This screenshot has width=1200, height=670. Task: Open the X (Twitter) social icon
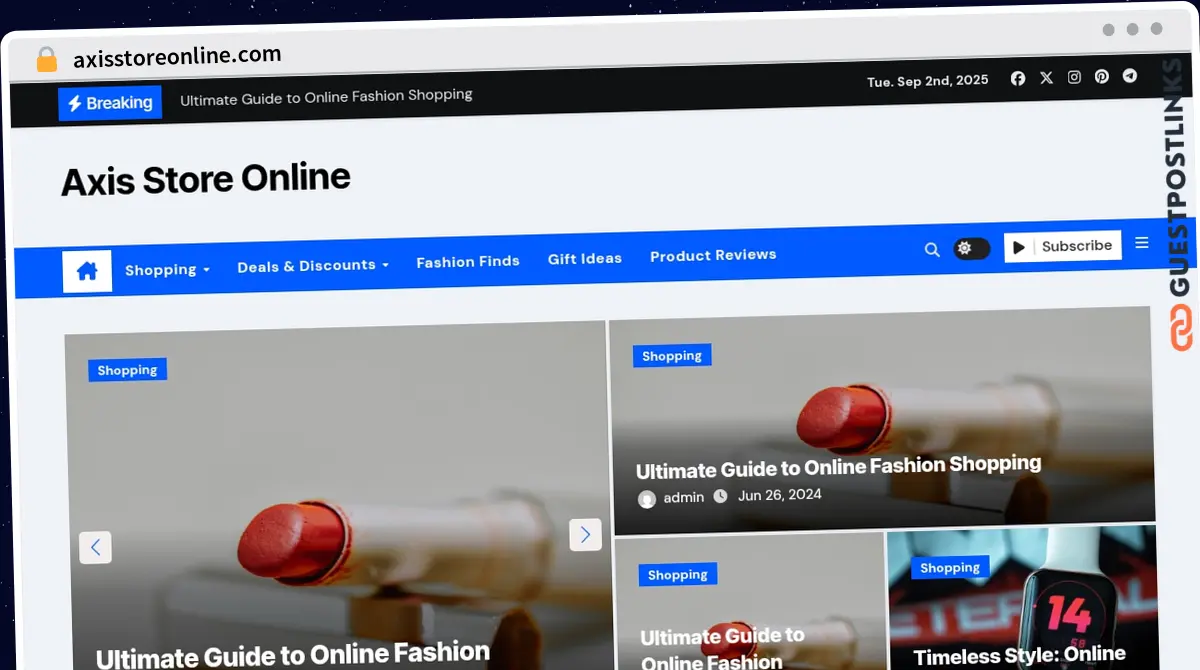[1046, 77]
